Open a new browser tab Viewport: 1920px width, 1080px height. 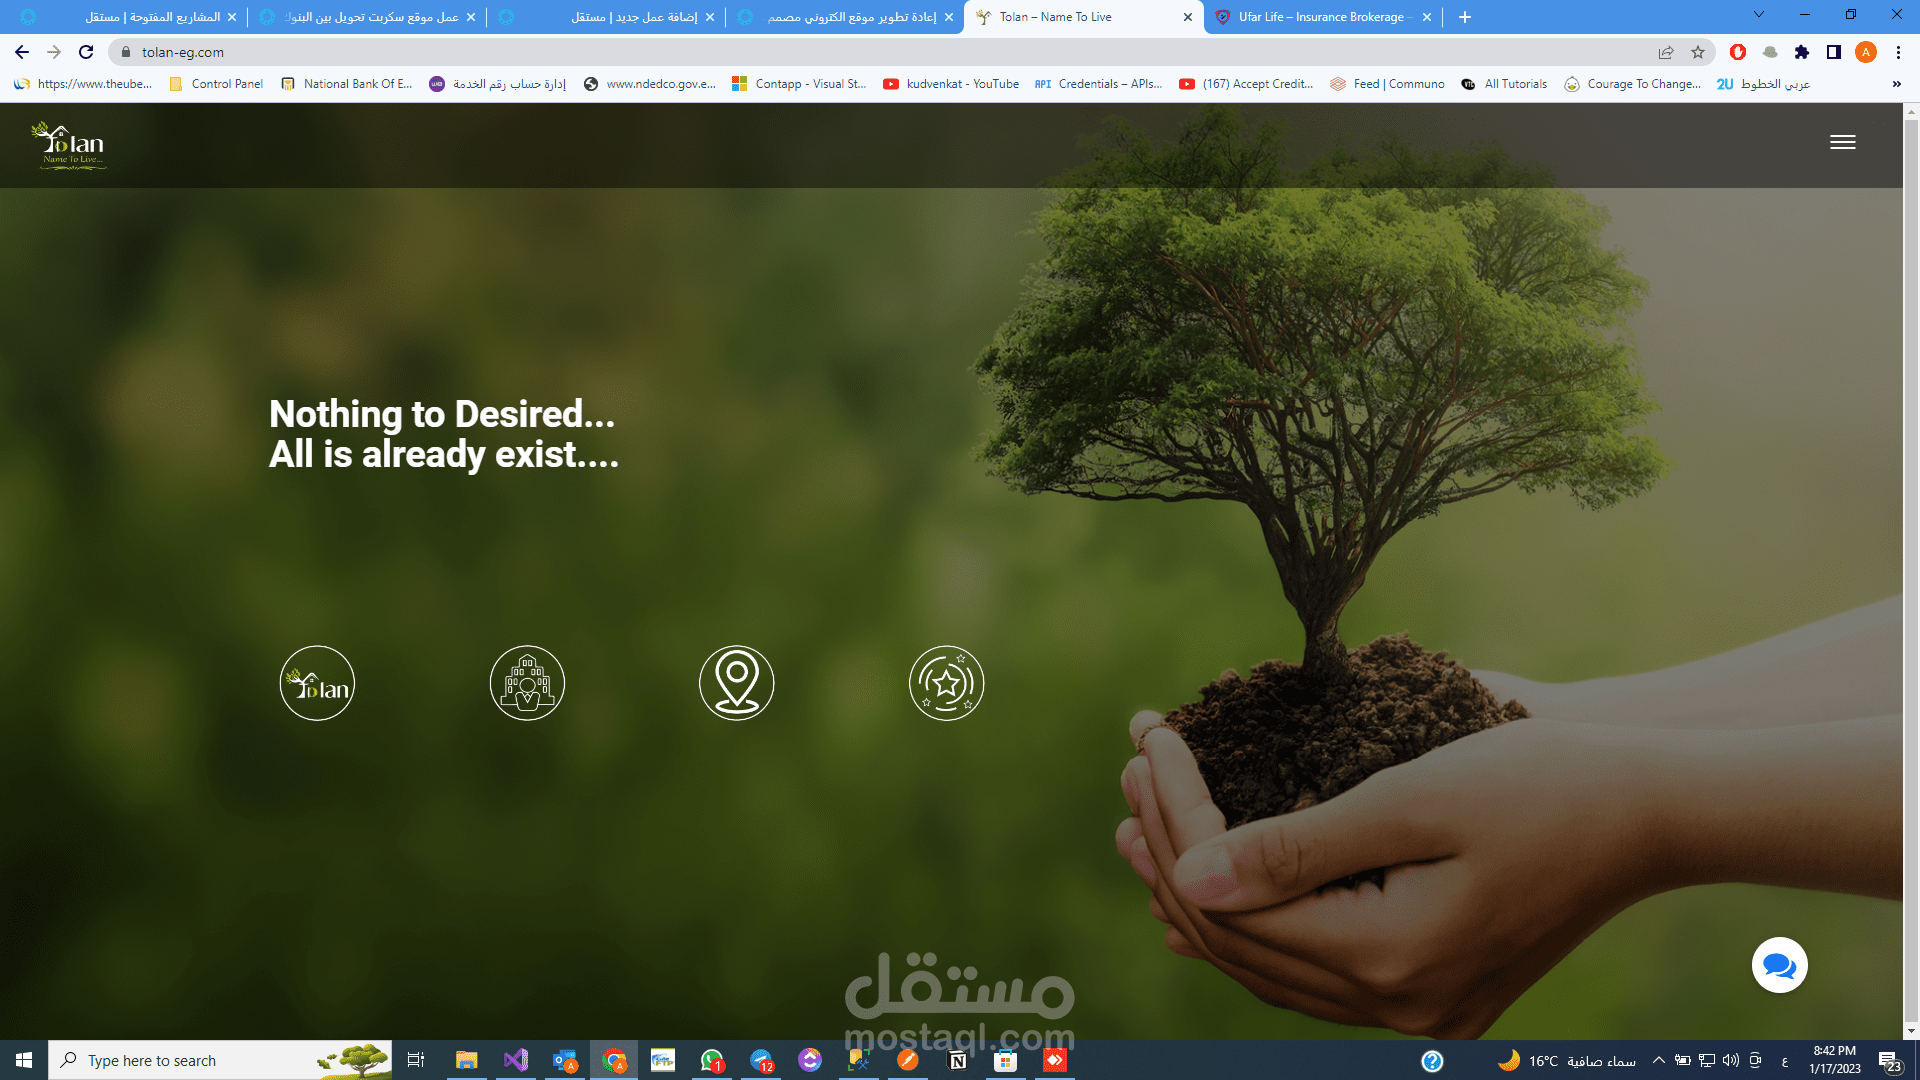[x=1465, y=17]
